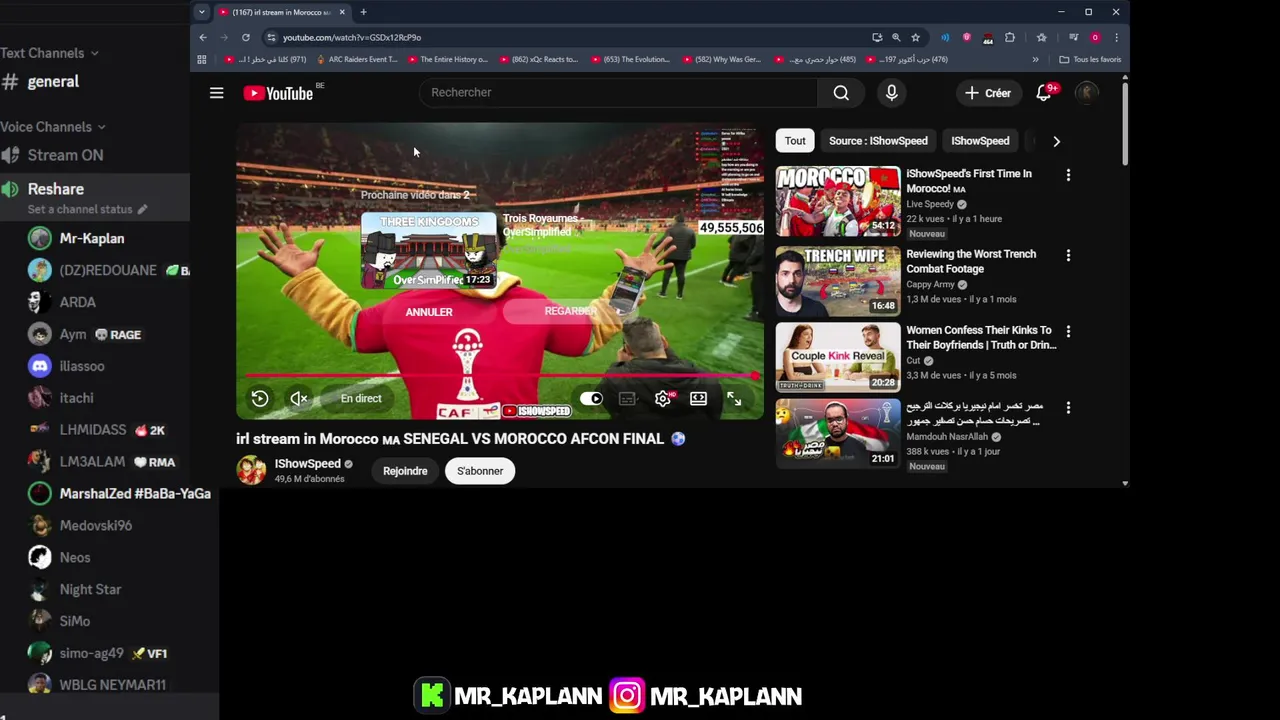Select the IShowSpeed filter chip

point(980,141)
